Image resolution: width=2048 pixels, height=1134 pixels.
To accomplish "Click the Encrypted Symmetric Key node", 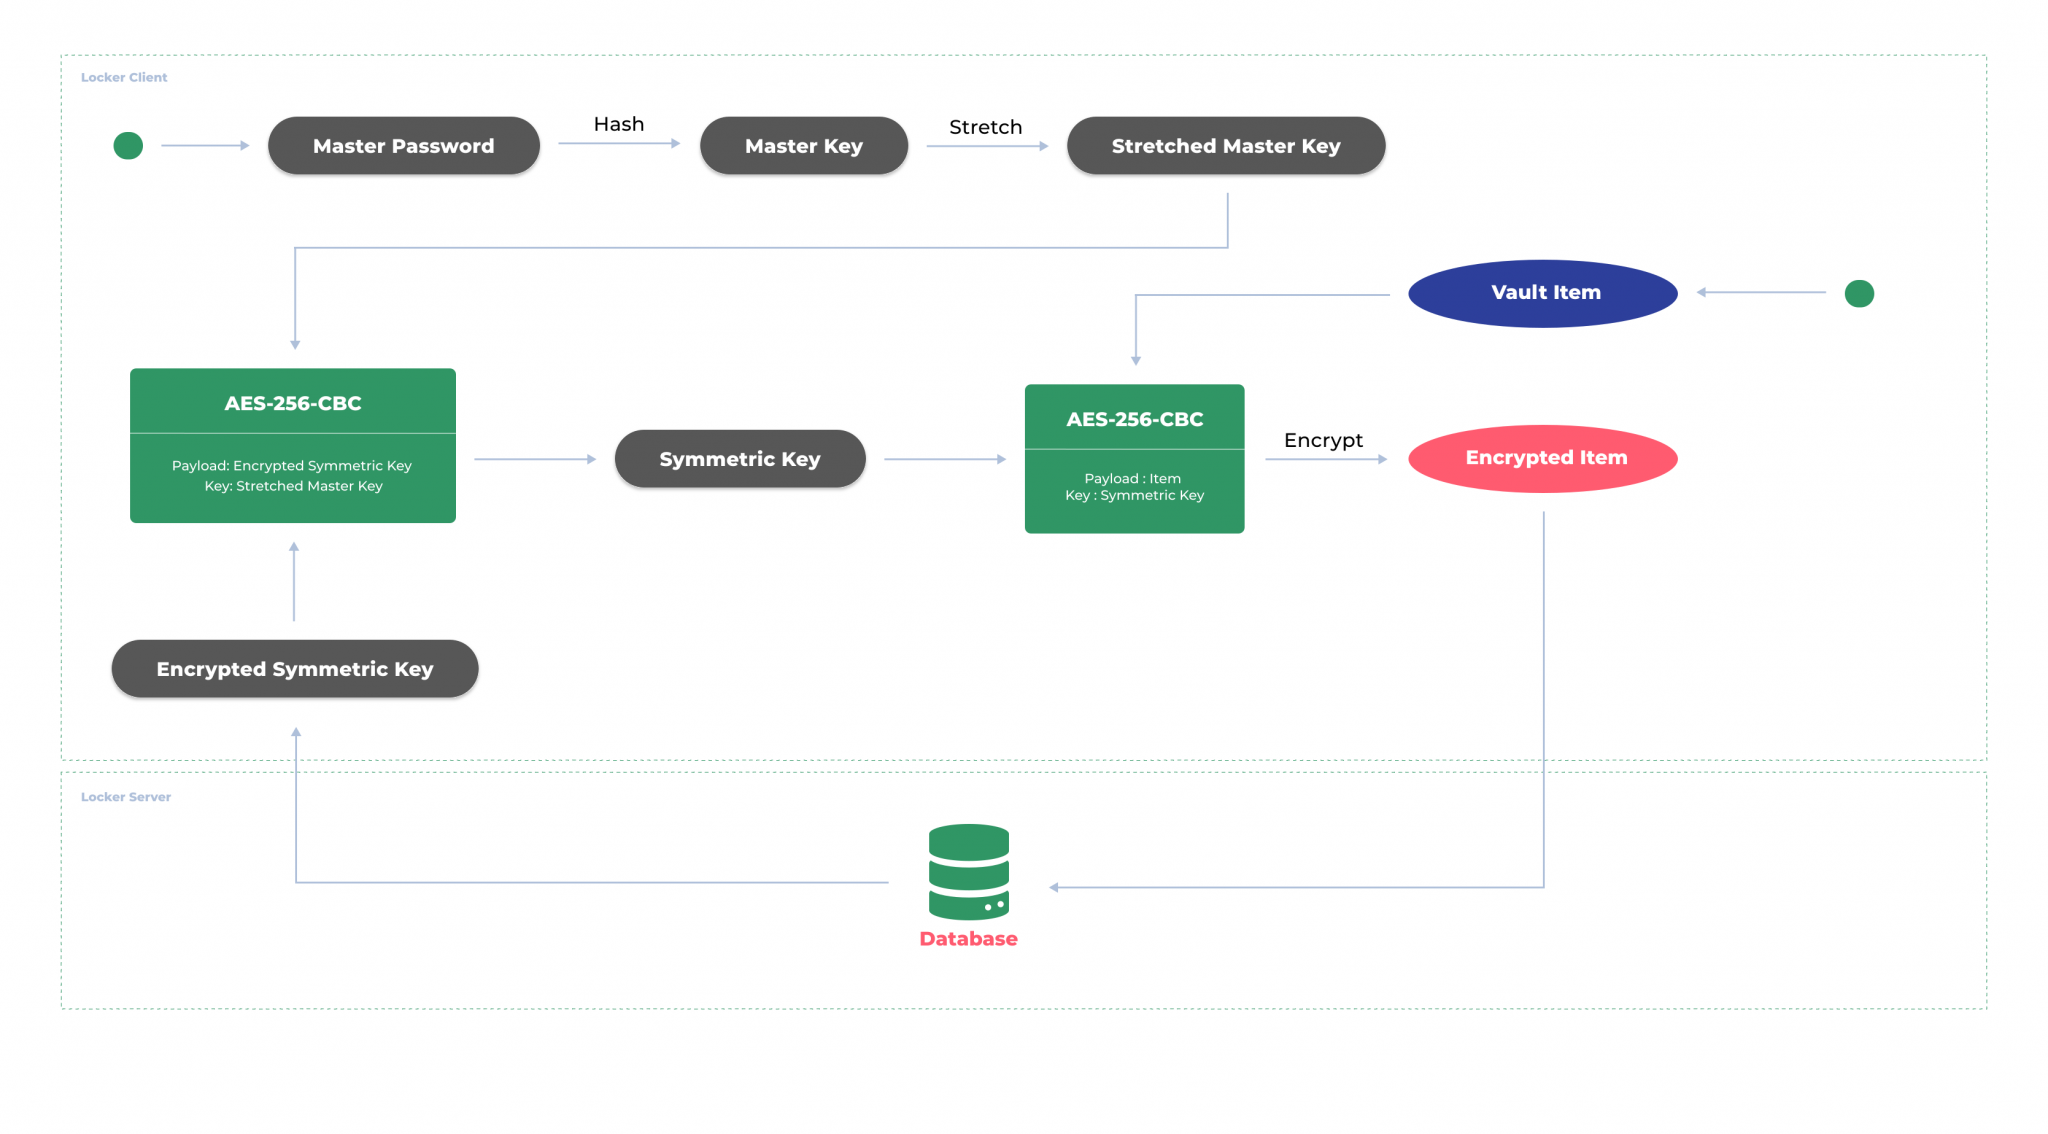I will (x=294, y=669).
